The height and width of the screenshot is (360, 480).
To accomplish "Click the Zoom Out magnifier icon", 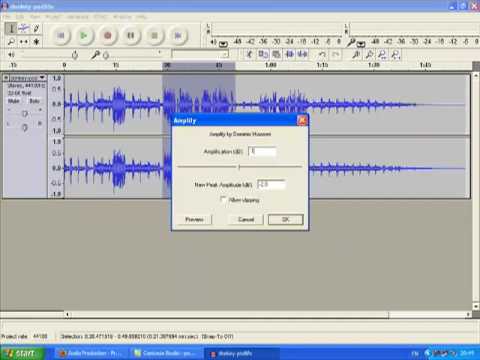I will pyautogui.click(x=370, y=54).
